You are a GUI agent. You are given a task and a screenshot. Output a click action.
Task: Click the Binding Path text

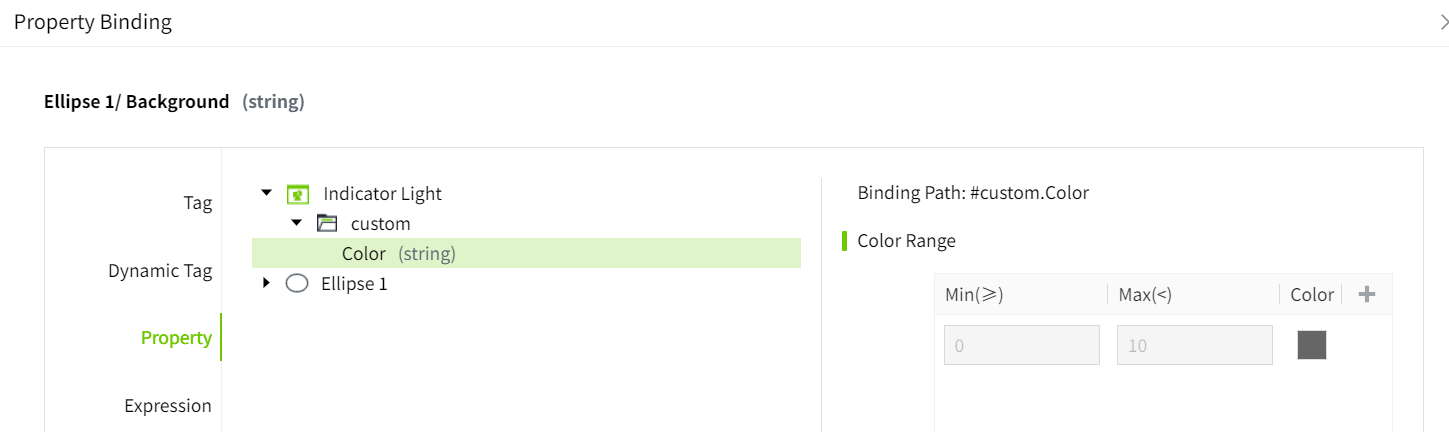tap(972, 193)
